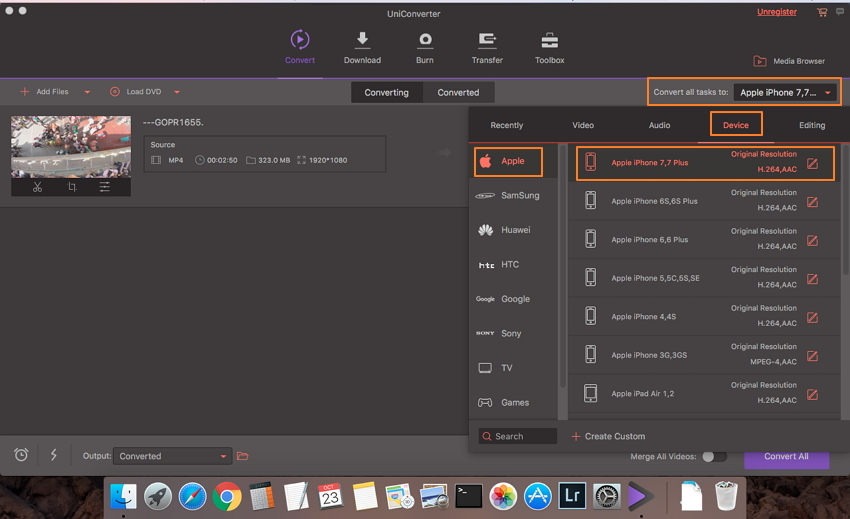
Task: Click Load DVD button
Action: pos(136,92)
